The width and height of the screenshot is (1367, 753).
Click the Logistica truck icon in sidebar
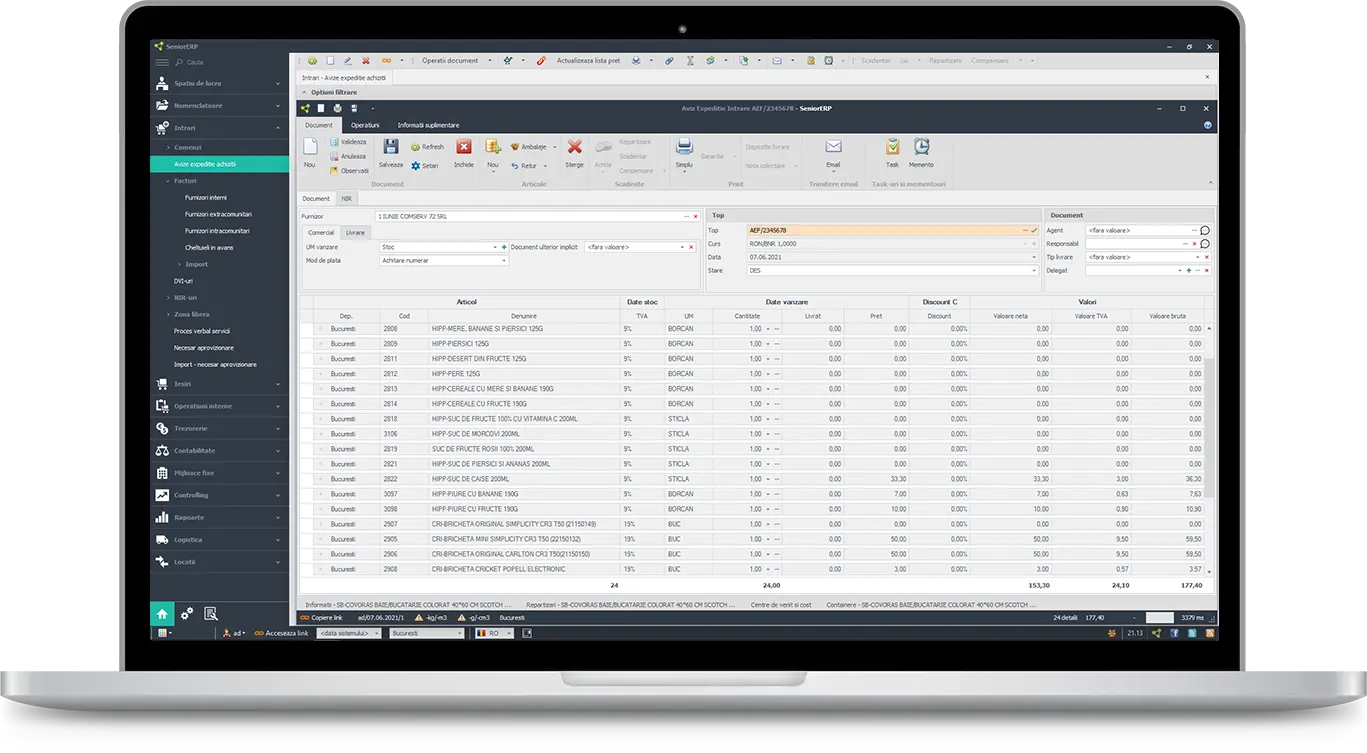(x=162, y=540)
